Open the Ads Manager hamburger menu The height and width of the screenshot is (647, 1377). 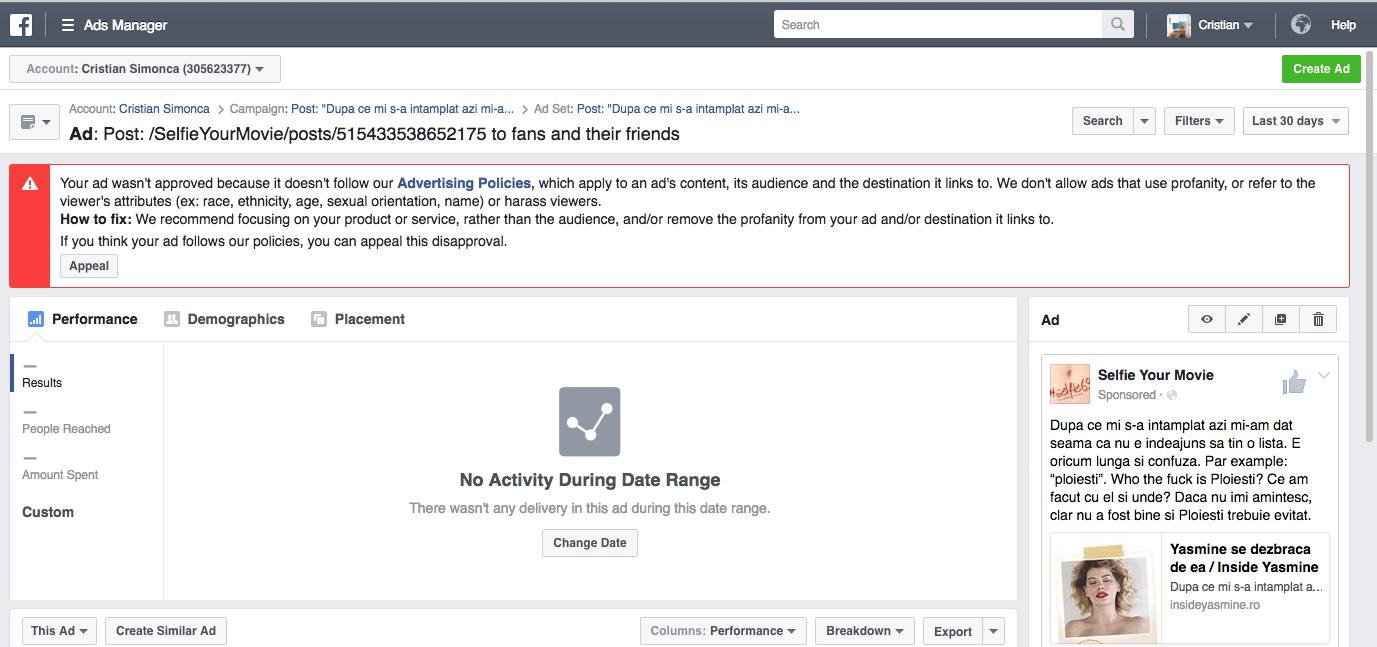coord(68,25)
